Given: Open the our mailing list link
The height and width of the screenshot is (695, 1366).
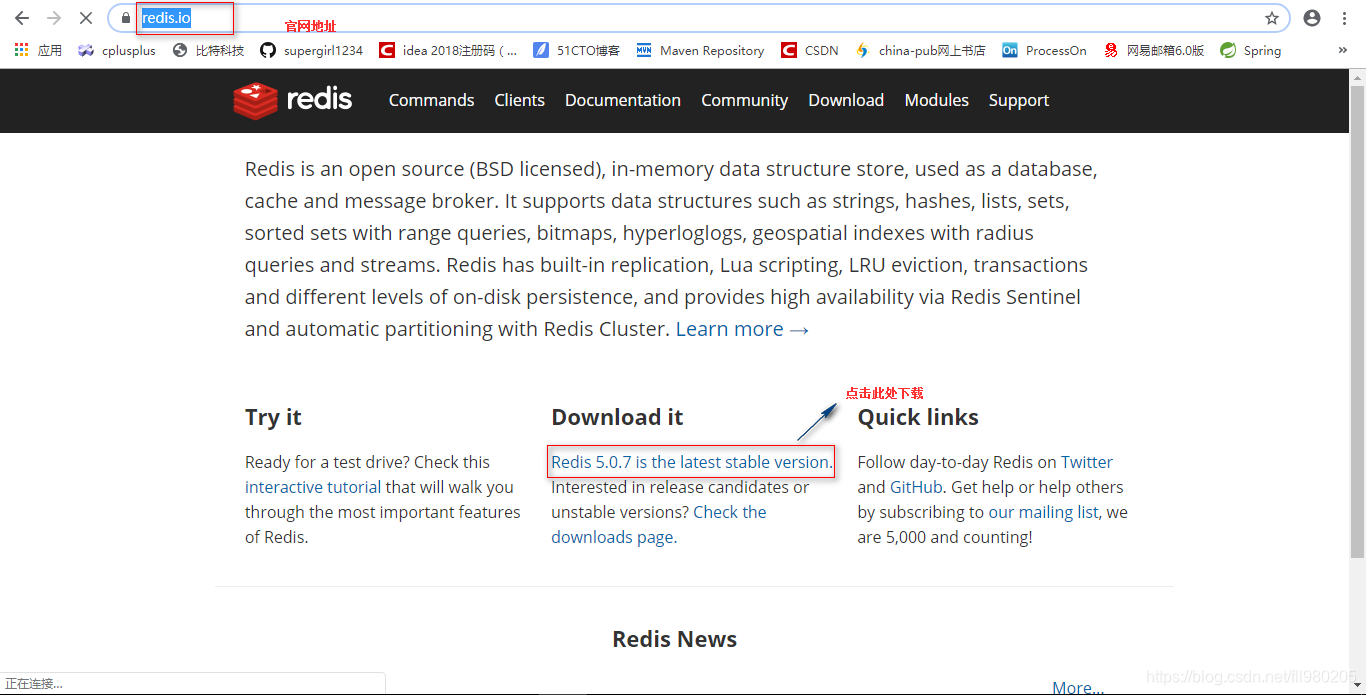Looking at the screenshot, I should [x=1044, y=512].
